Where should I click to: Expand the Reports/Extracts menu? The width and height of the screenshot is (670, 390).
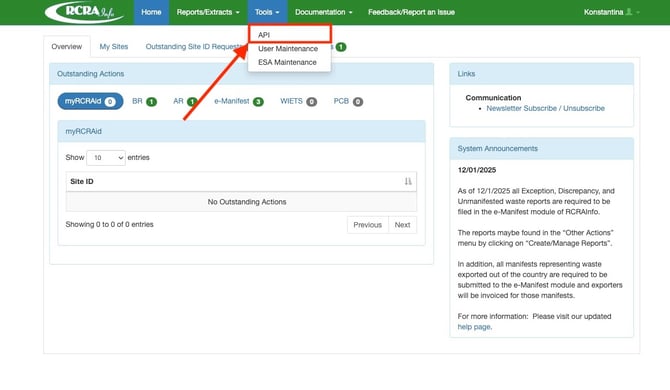(208, 12)
